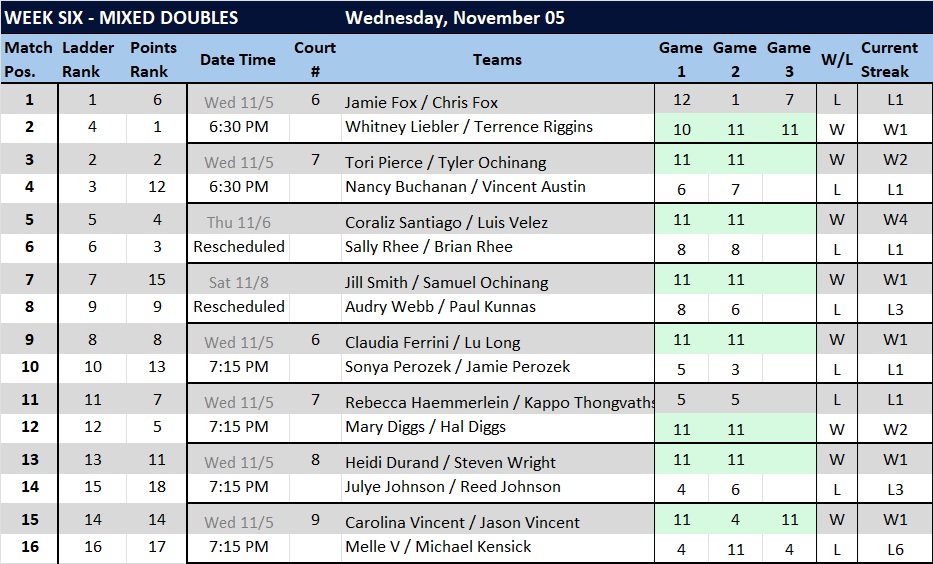Click the Melle V / Michael Kensick cell
Viewport: 933px width, 564px height.
438,547
